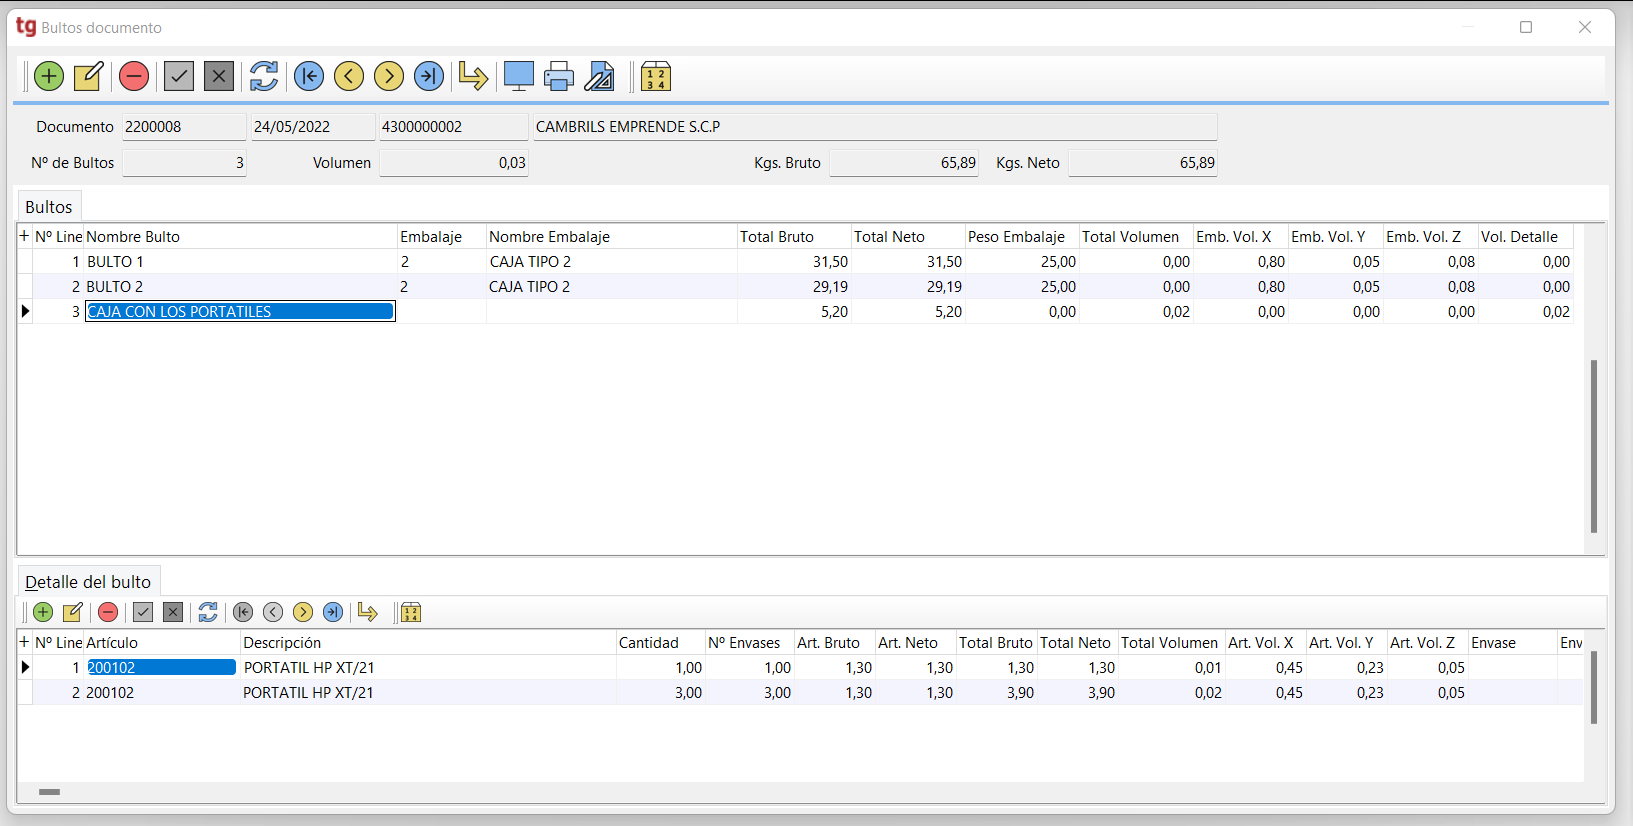Confirm changes with checkmark icon in main toolbar
The height and width of the screenshot is (826, 1633).
(179, 76)
